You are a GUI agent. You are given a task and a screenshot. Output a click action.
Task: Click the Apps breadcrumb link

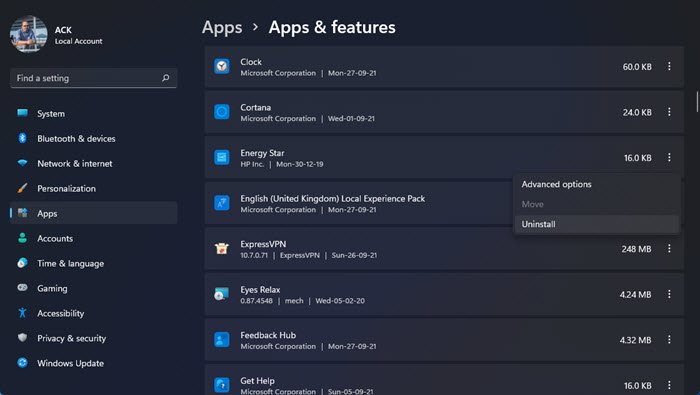pos(222,27)
